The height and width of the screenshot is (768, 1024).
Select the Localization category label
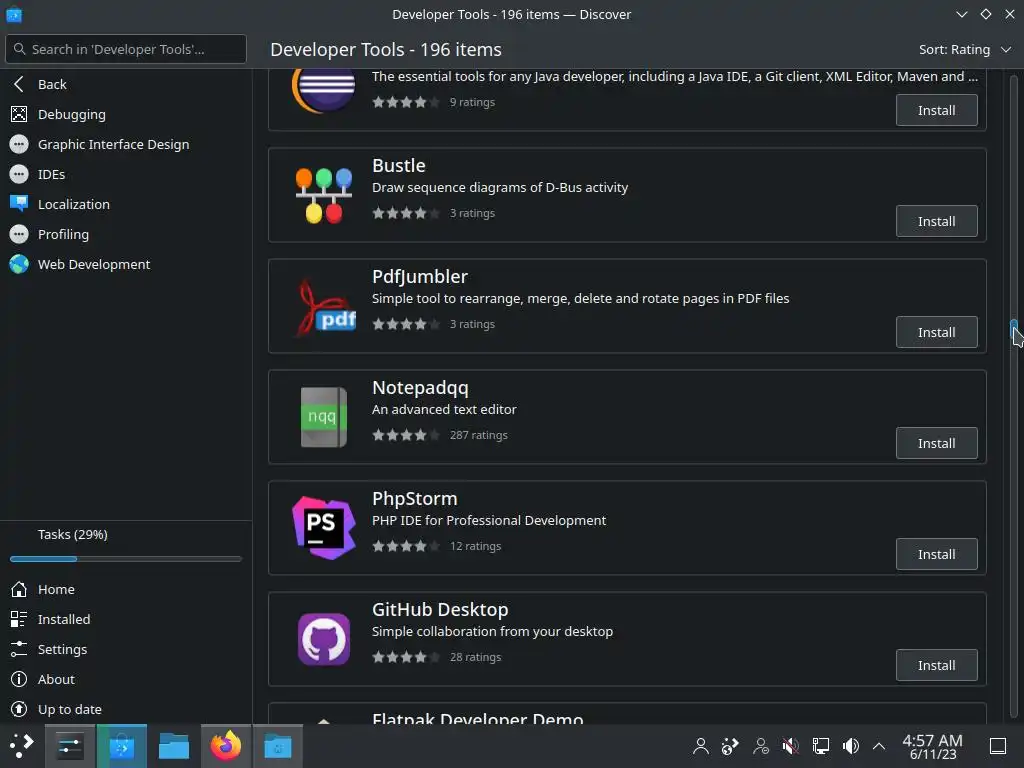[x=74, y=204]
